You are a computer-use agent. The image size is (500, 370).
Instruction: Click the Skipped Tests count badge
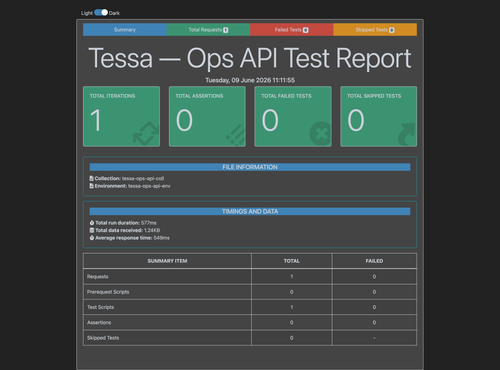pos(392,30)
